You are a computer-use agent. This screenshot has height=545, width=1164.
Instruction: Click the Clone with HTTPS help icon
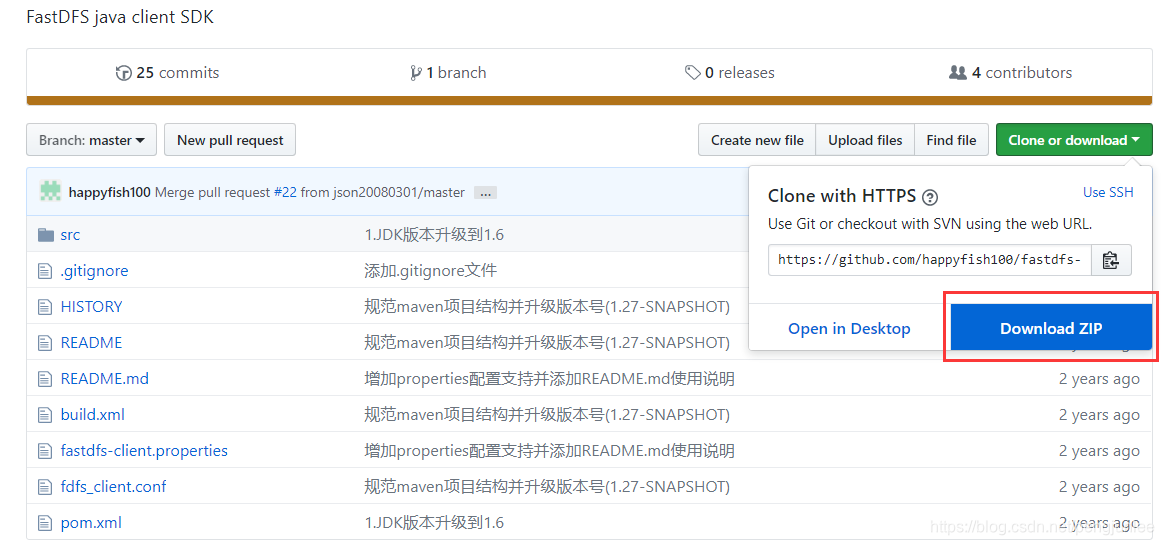(929, 198)
